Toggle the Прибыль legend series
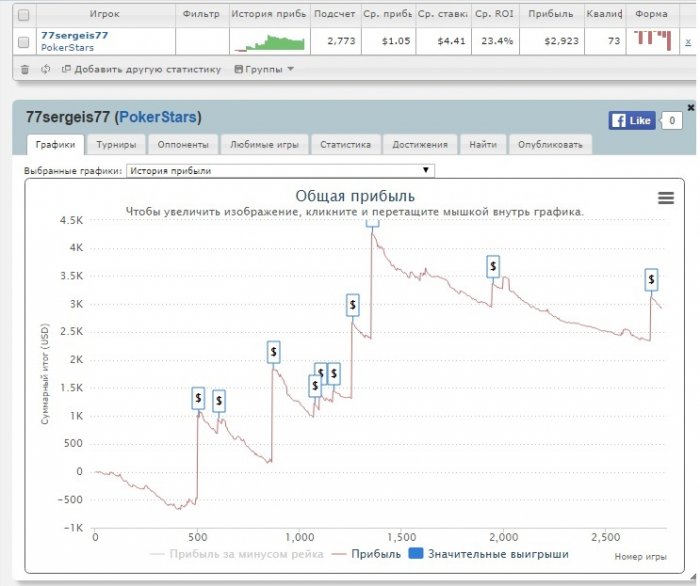The width and height of the screenshot is (700, 586). (x=367, y=554)
